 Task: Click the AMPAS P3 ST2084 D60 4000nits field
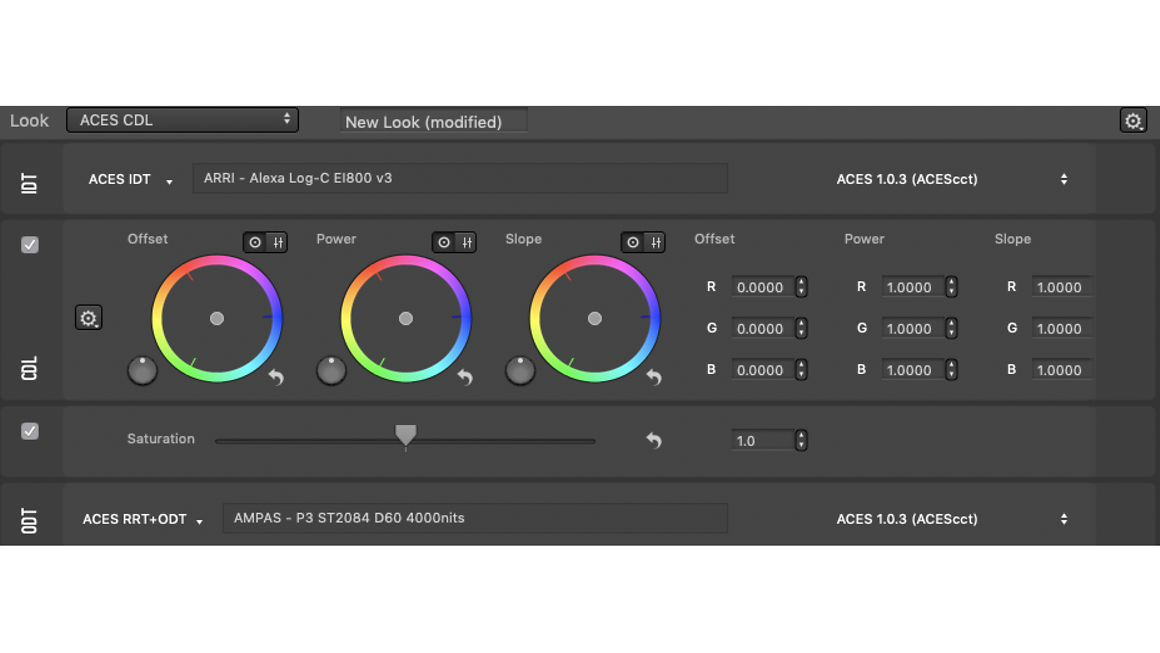tap(475, 518)
